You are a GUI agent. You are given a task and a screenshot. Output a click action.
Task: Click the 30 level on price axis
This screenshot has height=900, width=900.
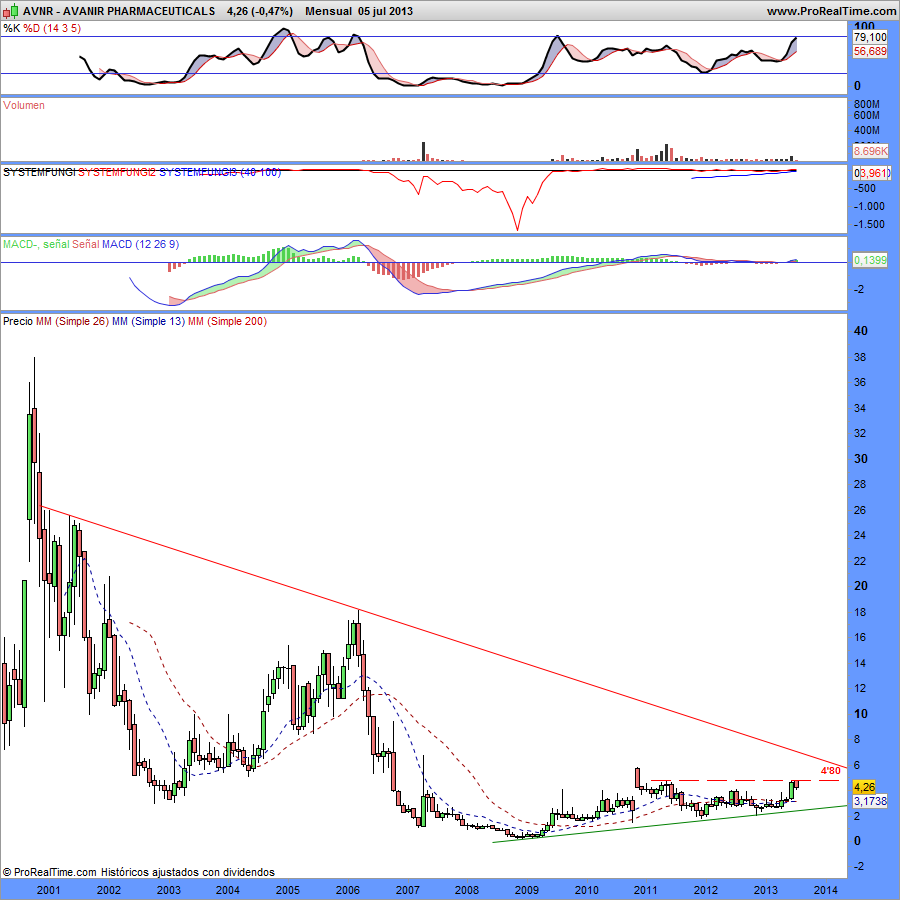(x=860, y=459)
